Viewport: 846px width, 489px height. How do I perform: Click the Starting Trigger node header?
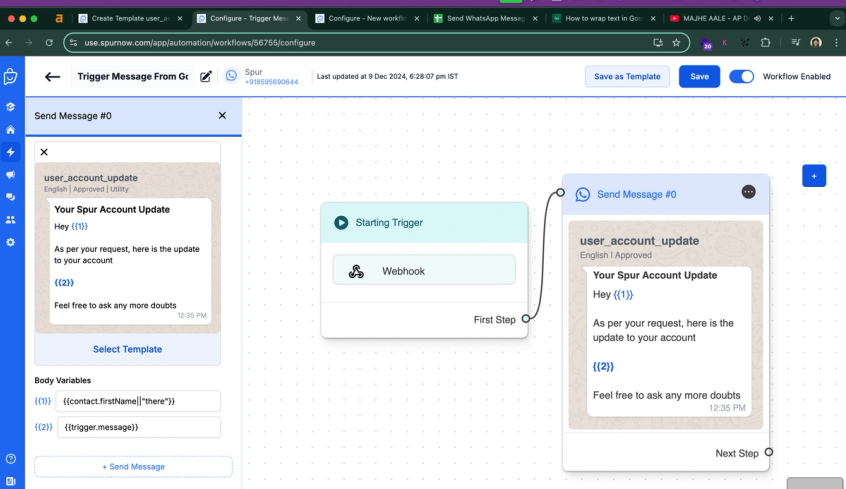pos(424,222)
